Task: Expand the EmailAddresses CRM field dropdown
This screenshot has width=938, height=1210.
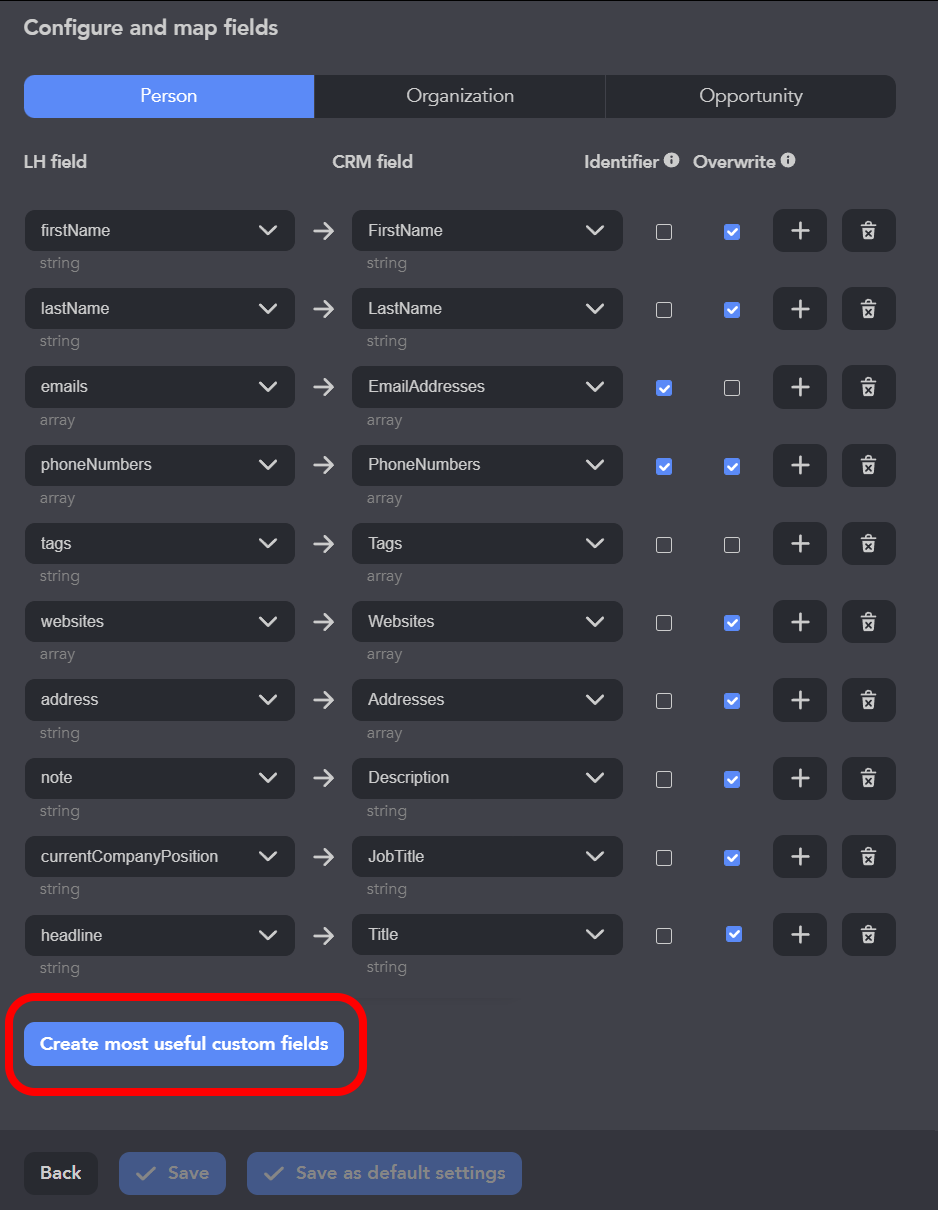Action: (487, 387)
